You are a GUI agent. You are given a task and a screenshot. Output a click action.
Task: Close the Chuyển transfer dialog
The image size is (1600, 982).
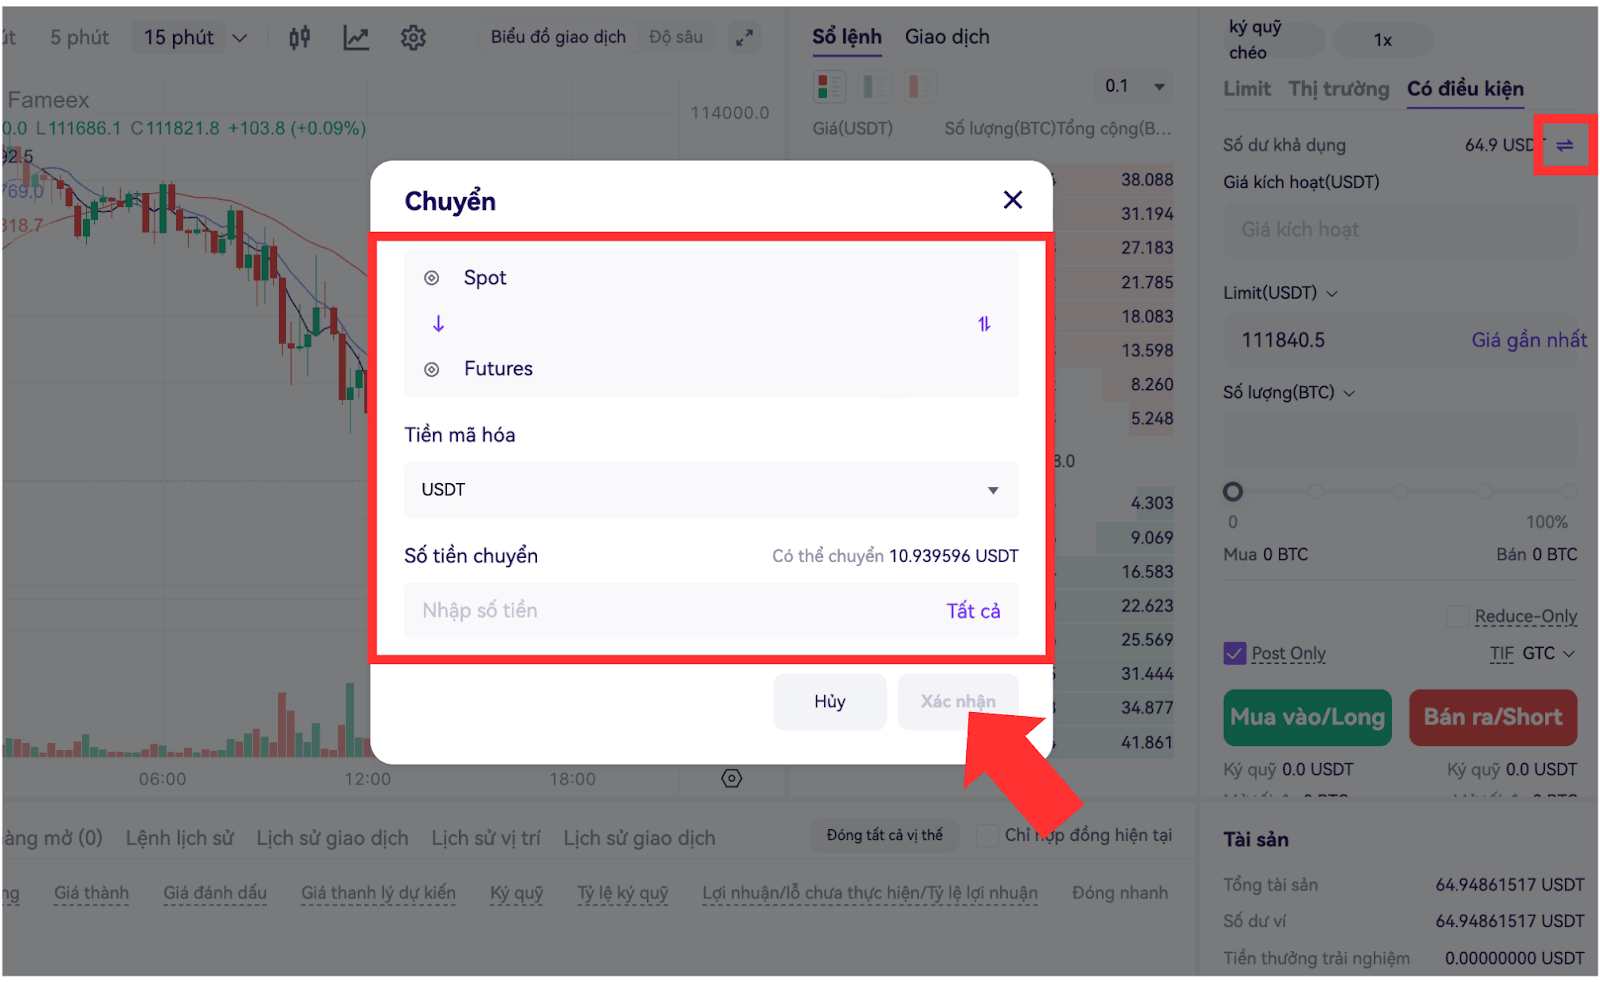pos(1012,200)
